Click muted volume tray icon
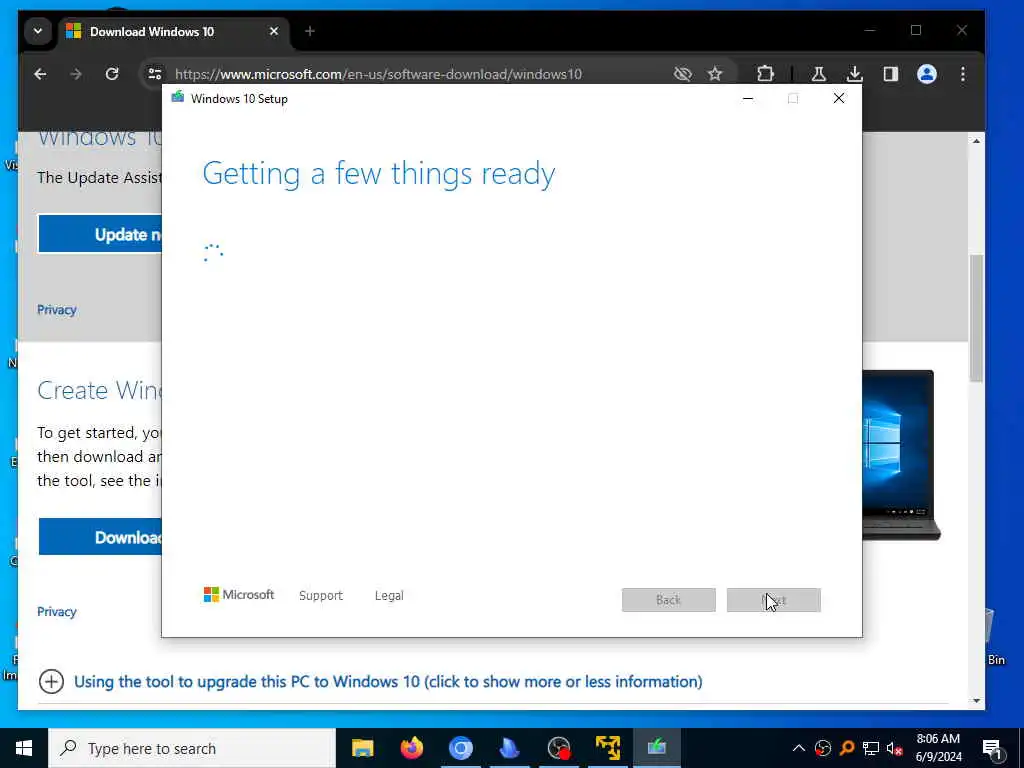The image size is (1024, 768). (x=895, y=748)
